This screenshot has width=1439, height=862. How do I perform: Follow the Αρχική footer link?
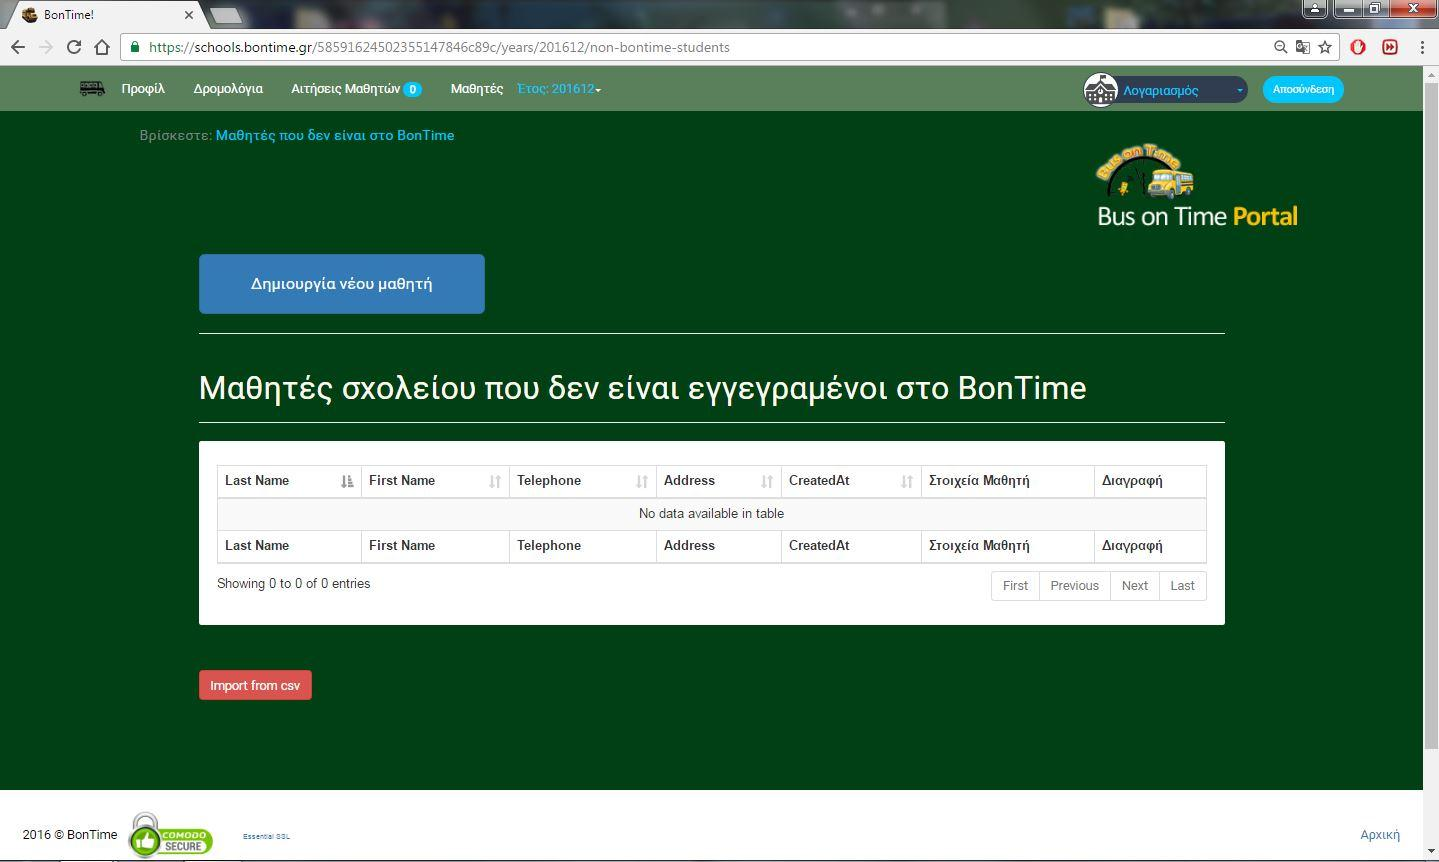(x=1380, y=835)
